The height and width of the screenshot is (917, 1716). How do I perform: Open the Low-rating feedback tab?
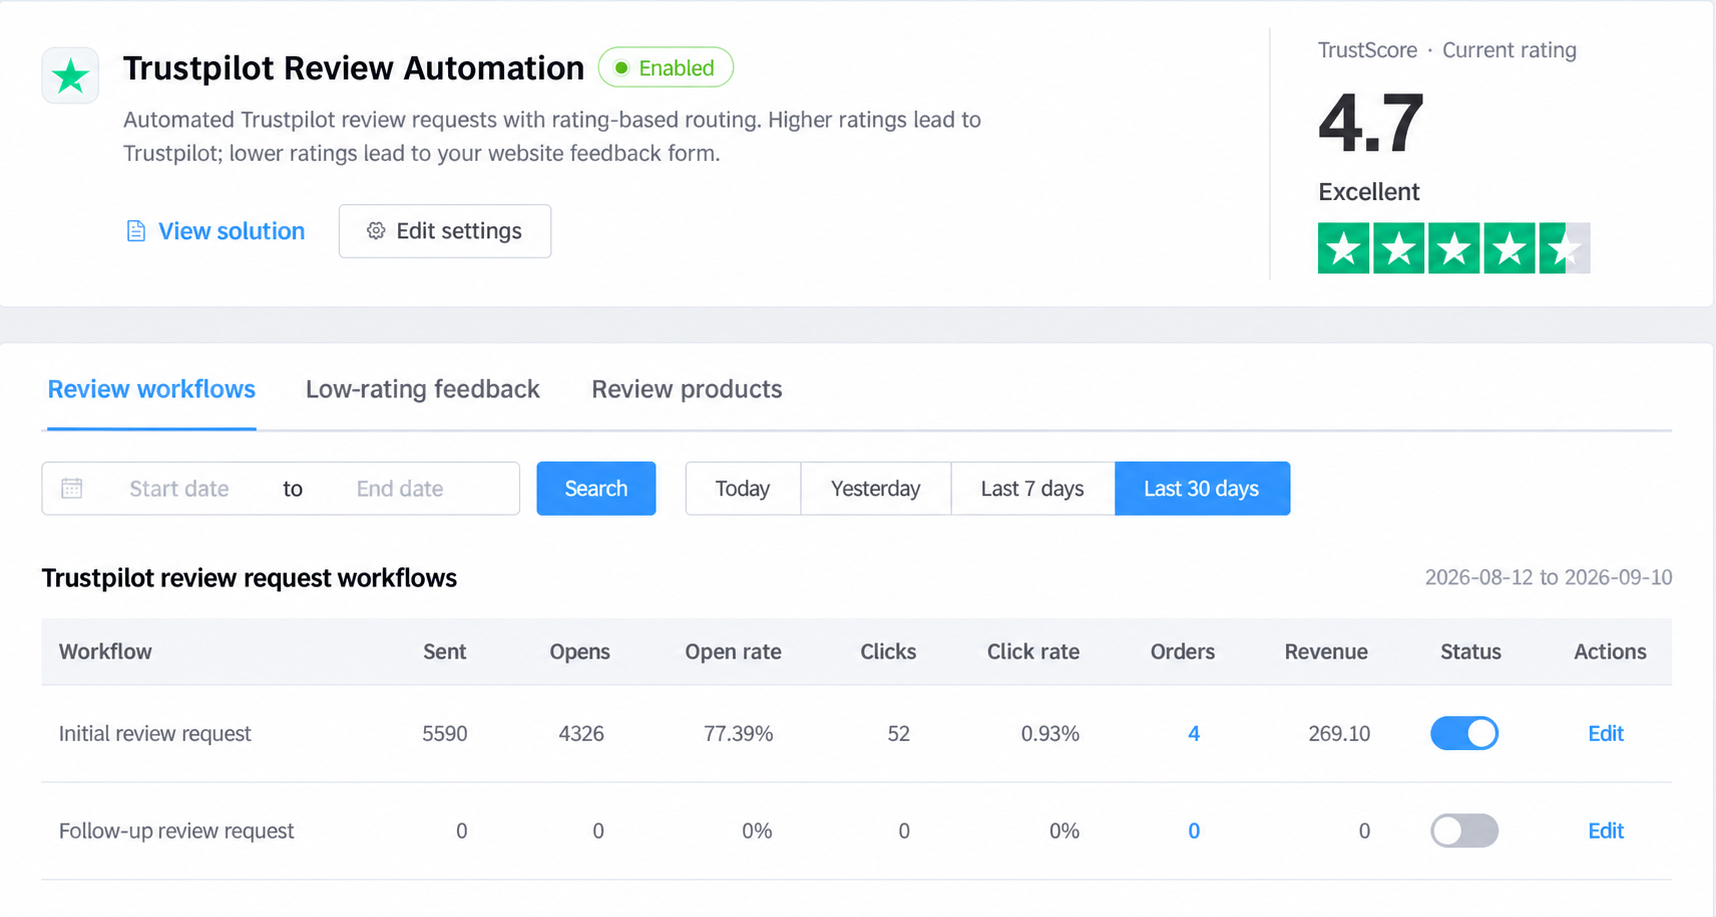pyautogui.click(x=422, y=389)
